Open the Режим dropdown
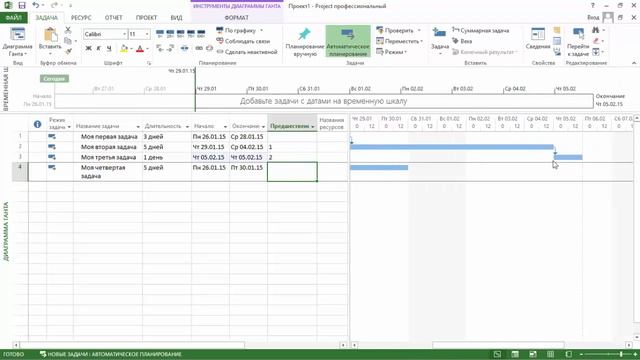 (391, 52)
